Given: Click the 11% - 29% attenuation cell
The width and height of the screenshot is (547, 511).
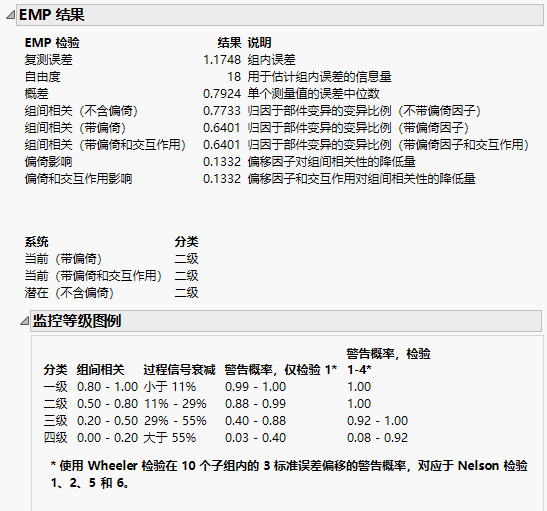Looking at the screenshot, I should coord(175,404).
